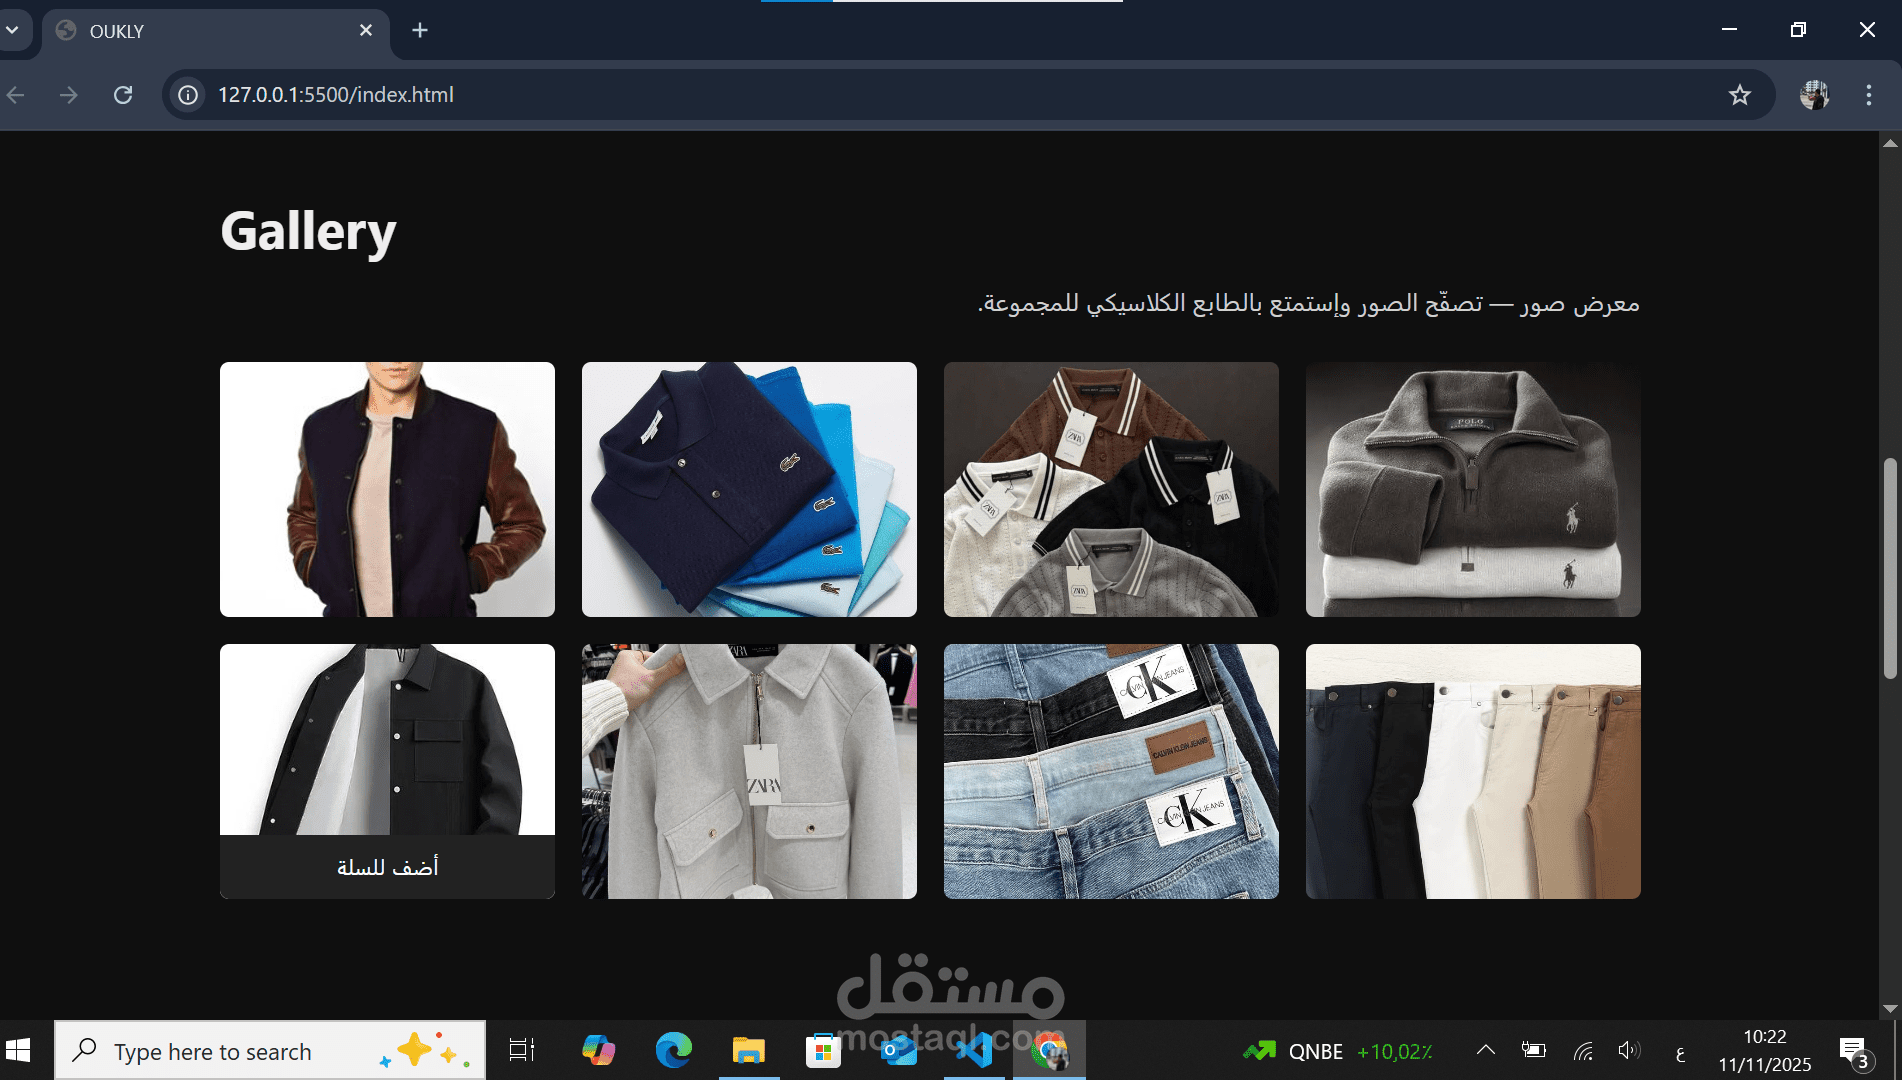Launch Copilot from the taskbar
This screenshot has width=1902, height=1080.
pyautogui.click(x=598, y=1051)
